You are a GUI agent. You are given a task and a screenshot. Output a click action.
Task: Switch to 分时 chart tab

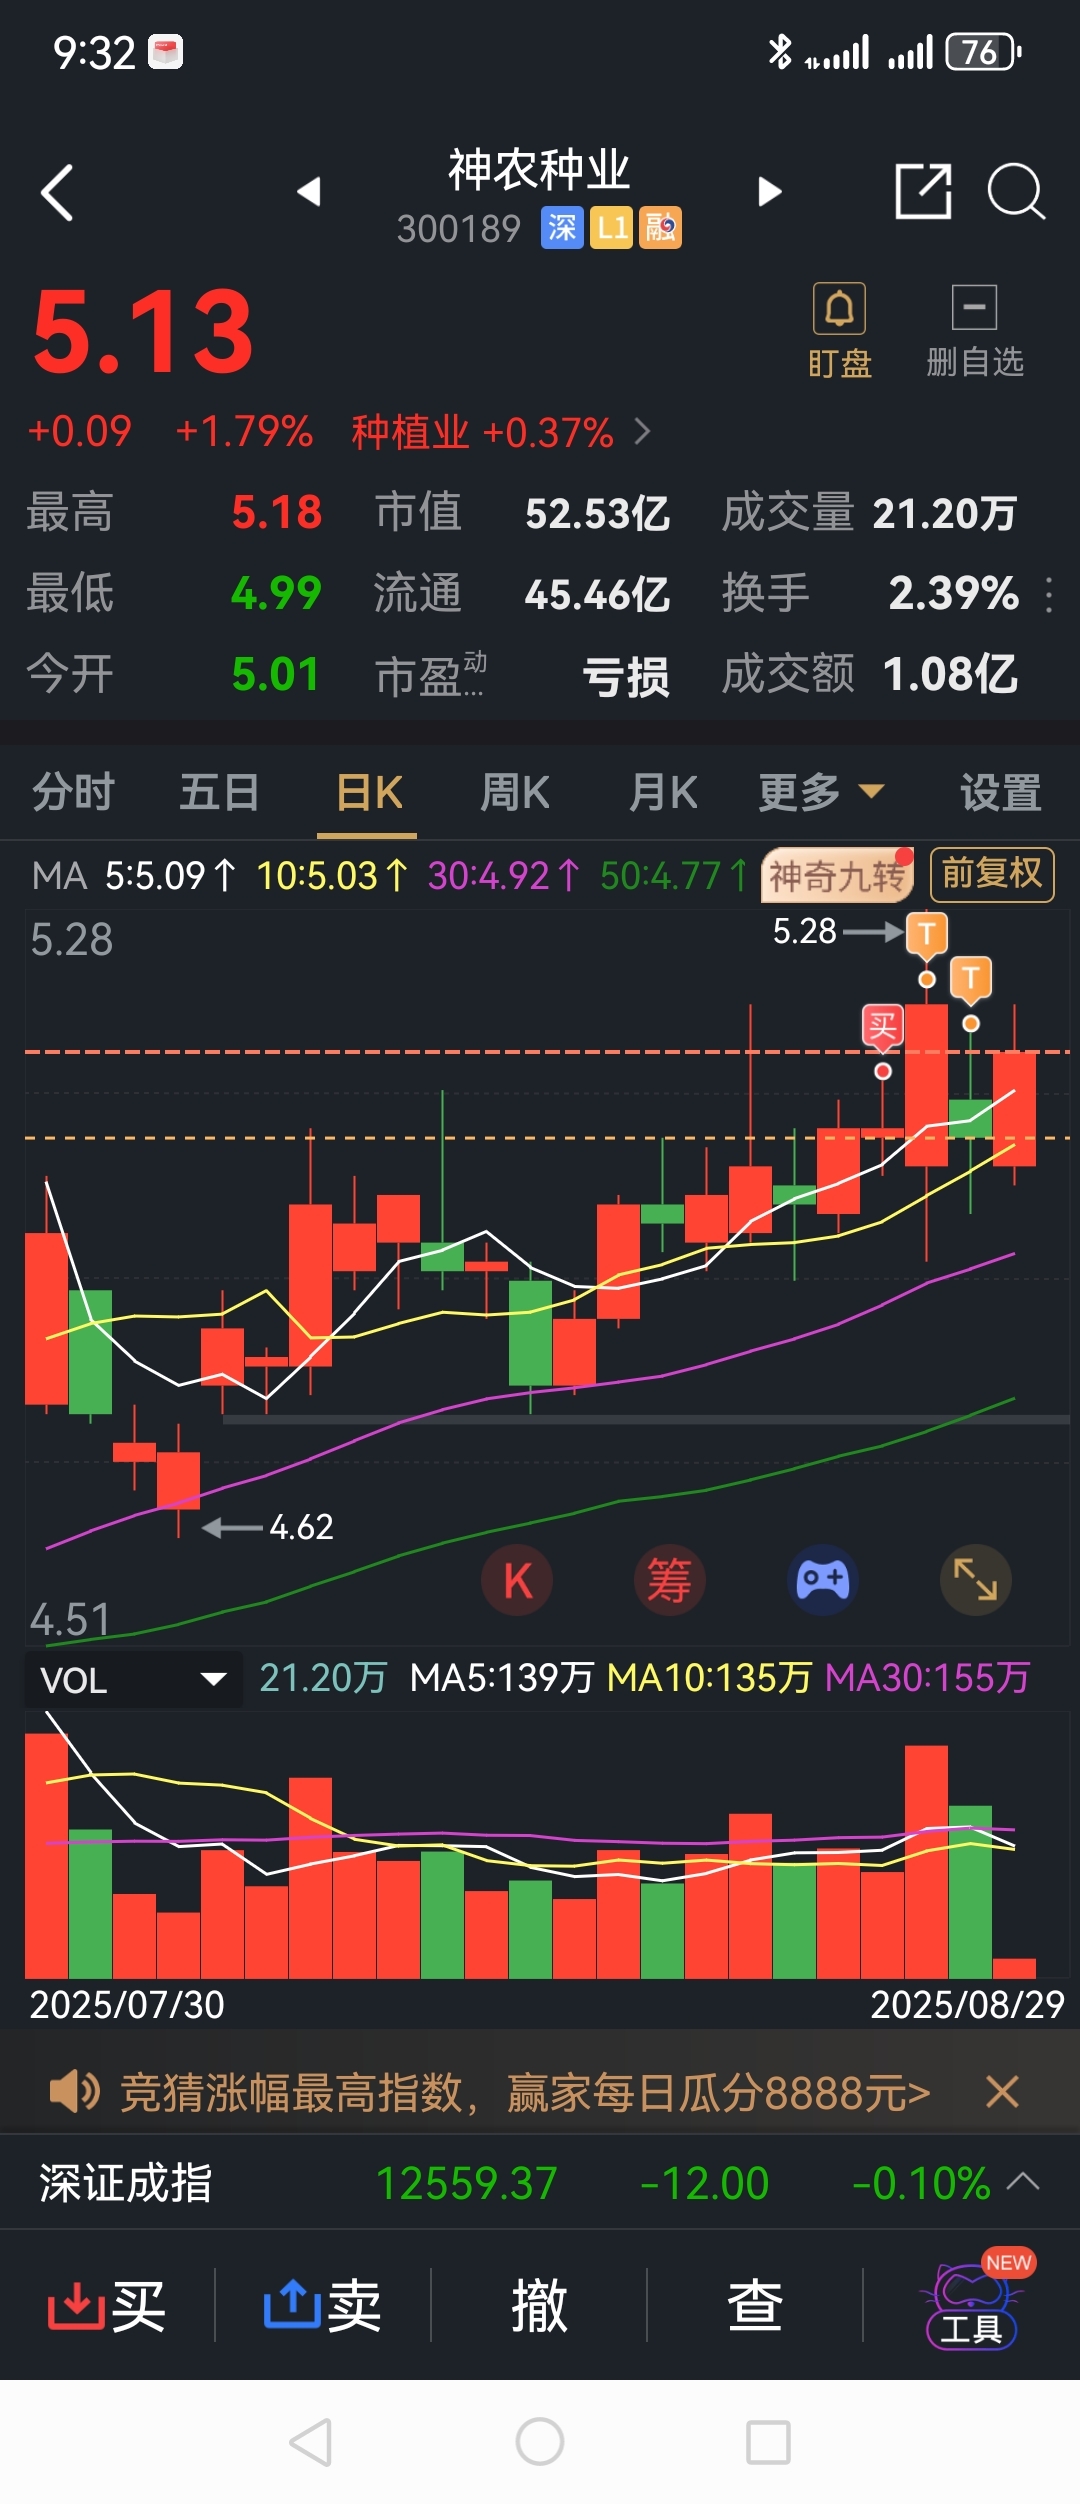click(73, 793)
